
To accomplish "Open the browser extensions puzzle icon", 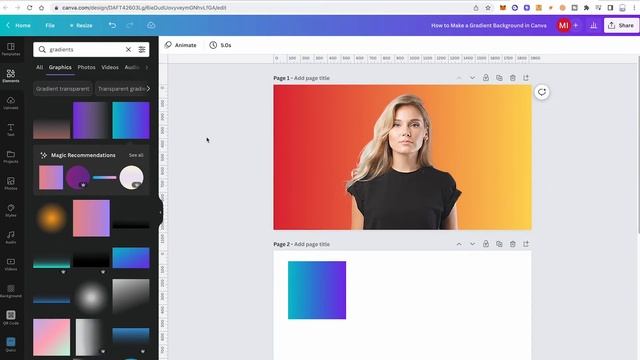I will pos(586,8).
